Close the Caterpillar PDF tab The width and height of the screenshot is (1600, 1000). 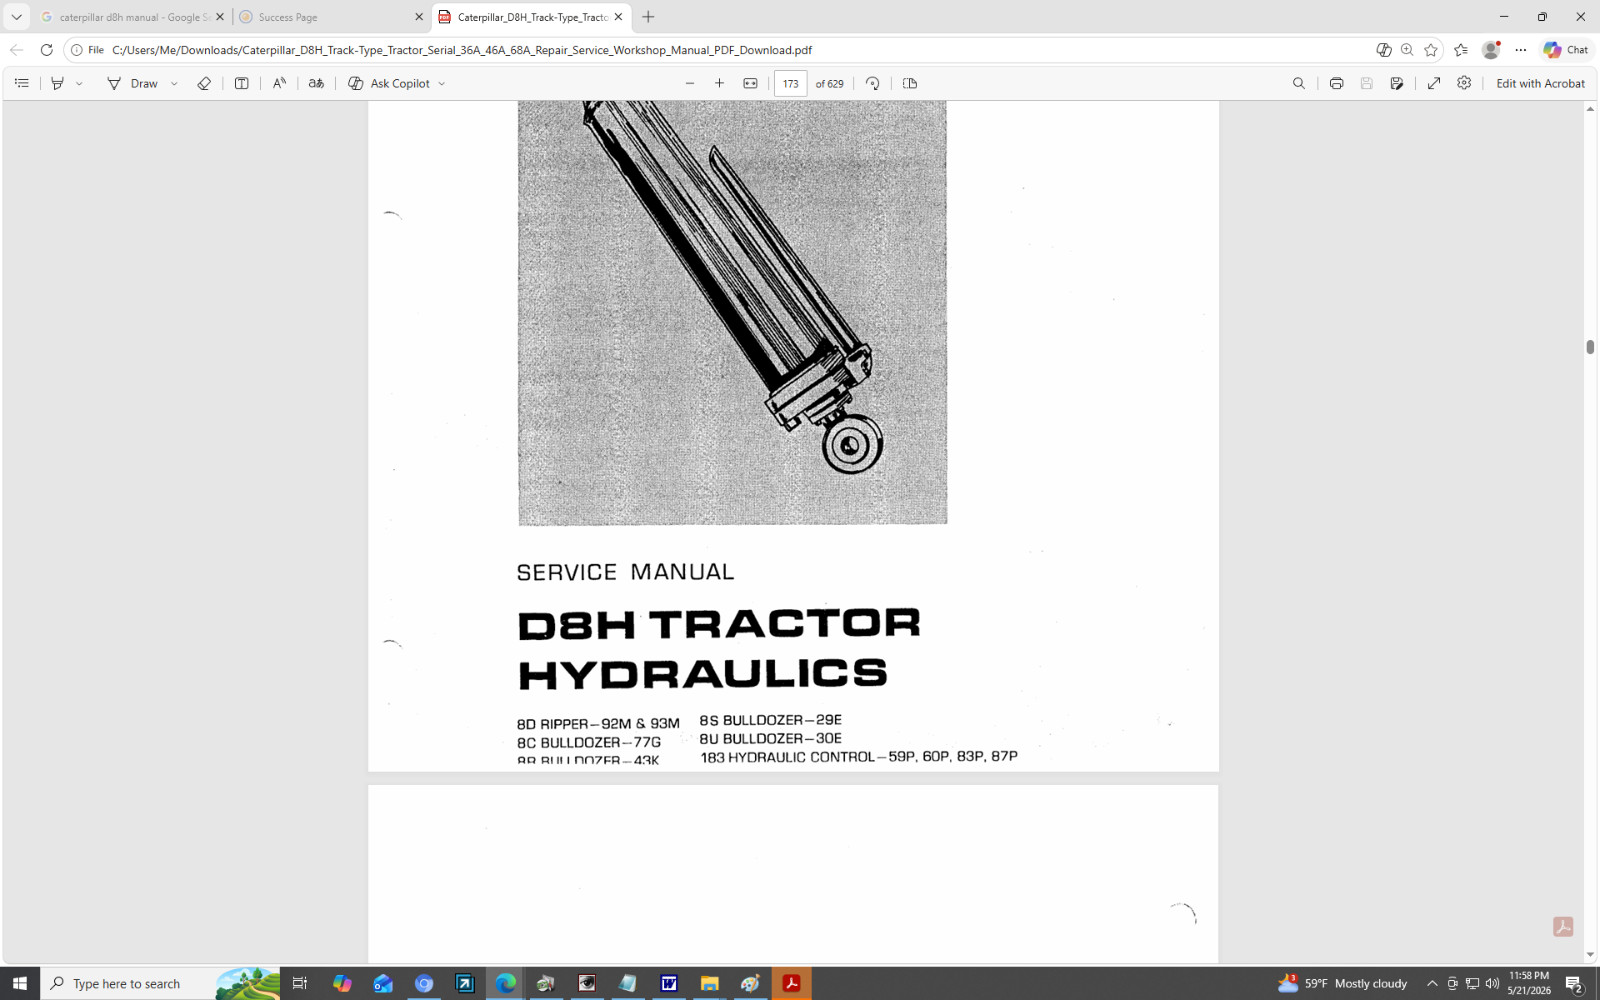tap(618, 17)
